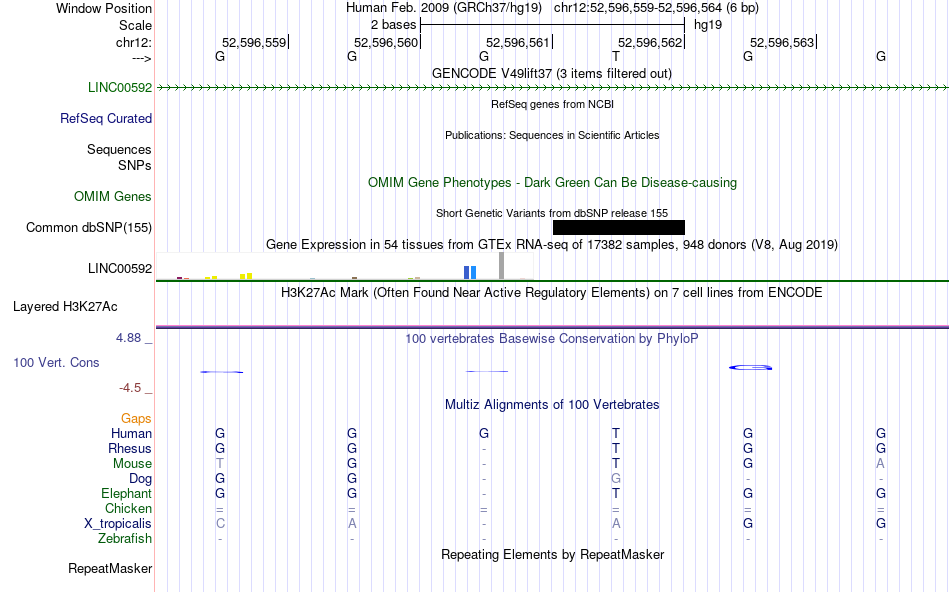Click the Rhesus species label
The image size is (950, 592).
point(130,448)
